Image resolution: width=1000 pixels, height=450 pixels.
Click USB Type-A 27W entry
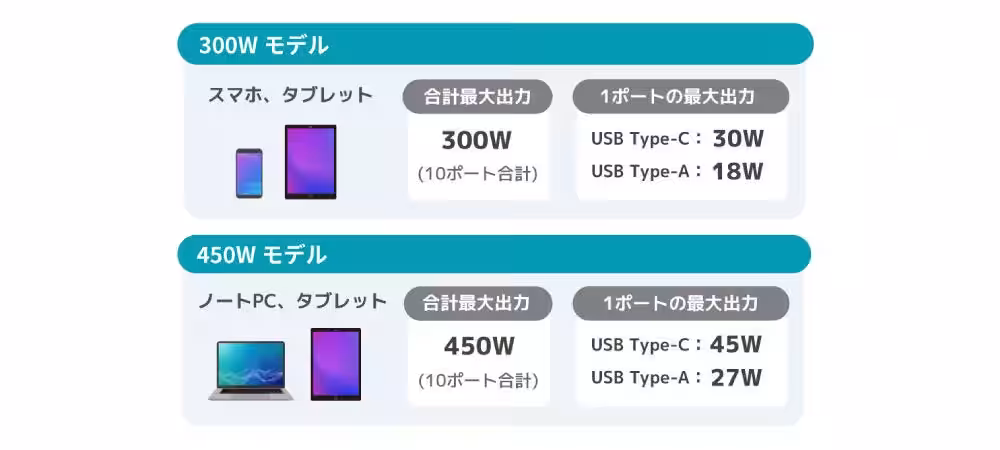coord(676,378)
